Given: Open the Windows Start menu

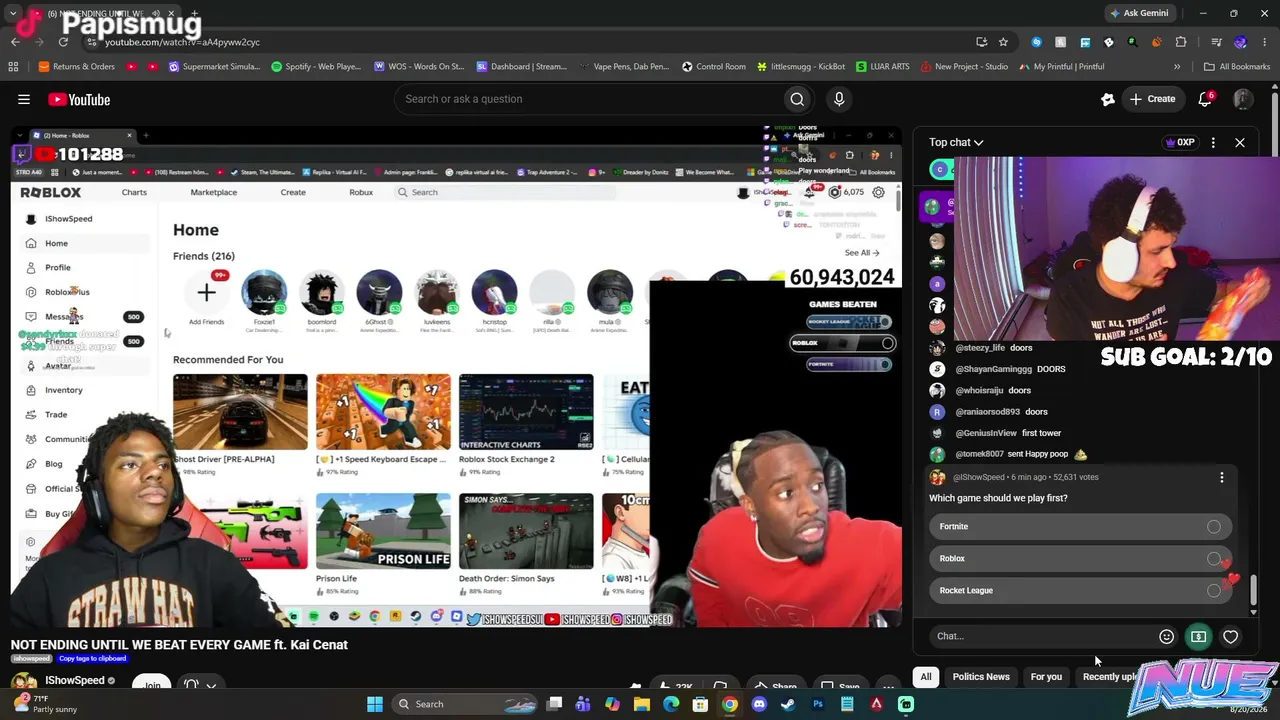Looking at the screenshot, I should tap(375, 704).
